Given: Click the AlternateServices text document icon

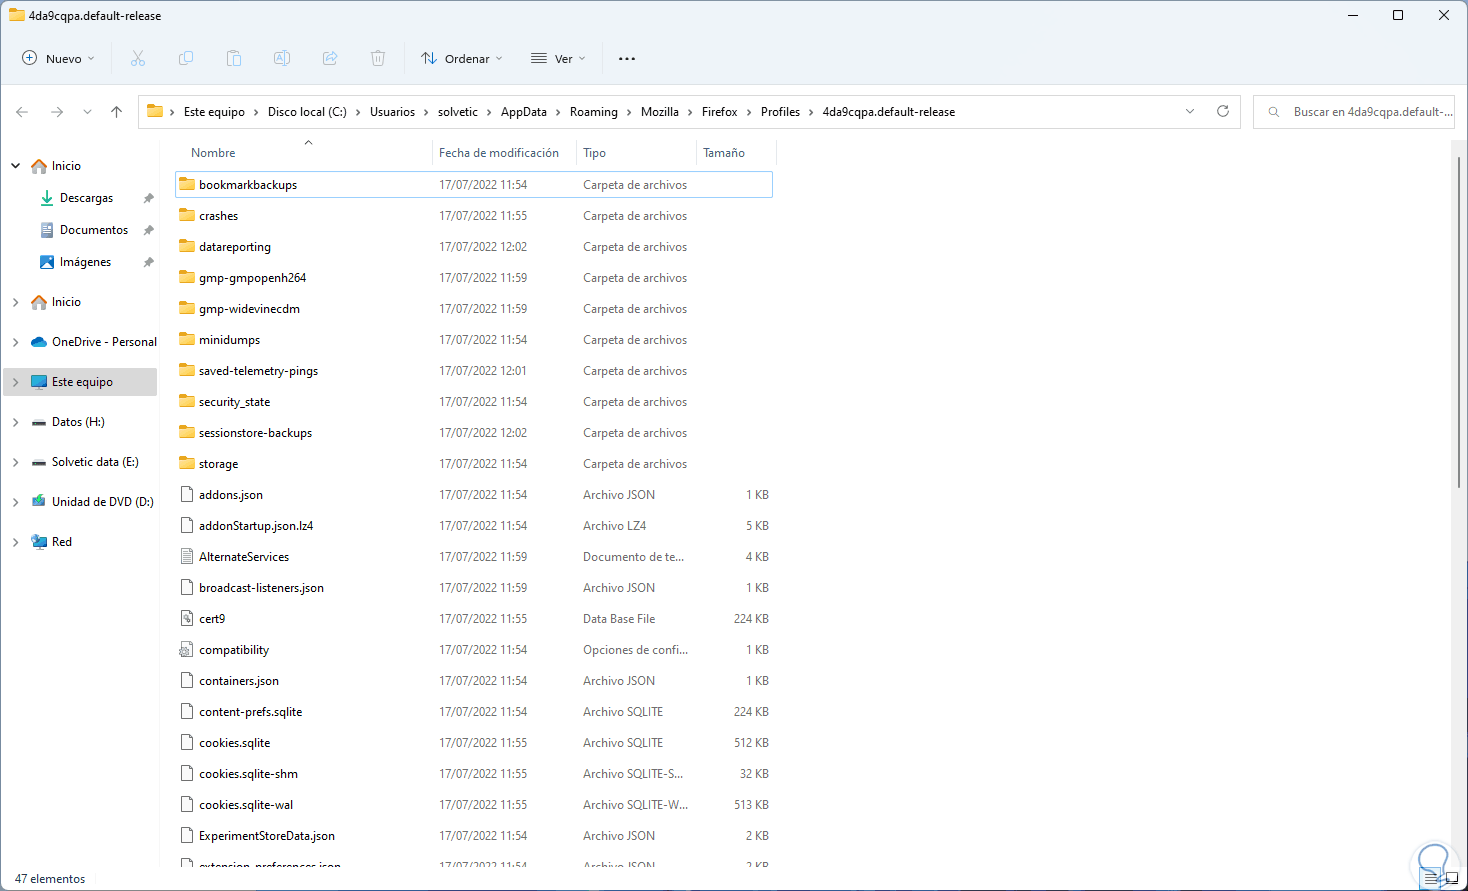Looking at the screenshot, I should [x=187, y=556].
